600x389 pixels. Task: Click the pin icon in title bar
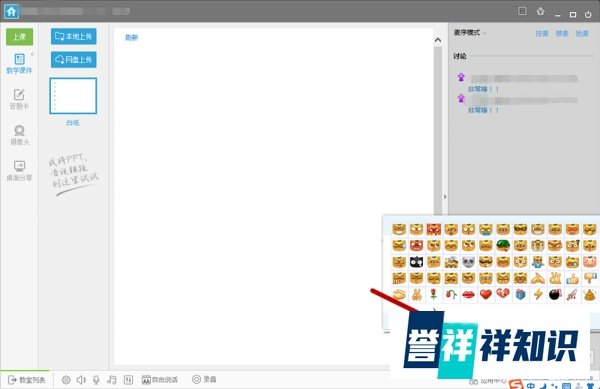click(x=540, y=11)
